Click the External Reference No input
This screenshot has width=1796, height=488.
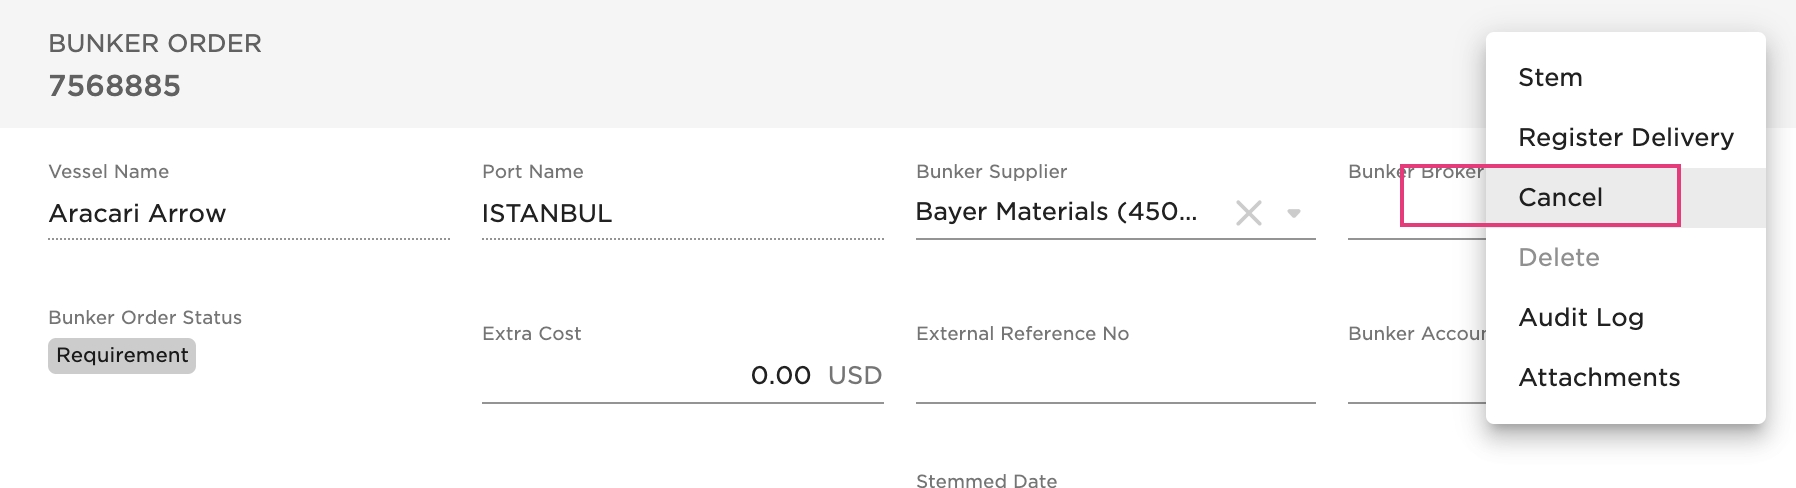coord(1115,378)
